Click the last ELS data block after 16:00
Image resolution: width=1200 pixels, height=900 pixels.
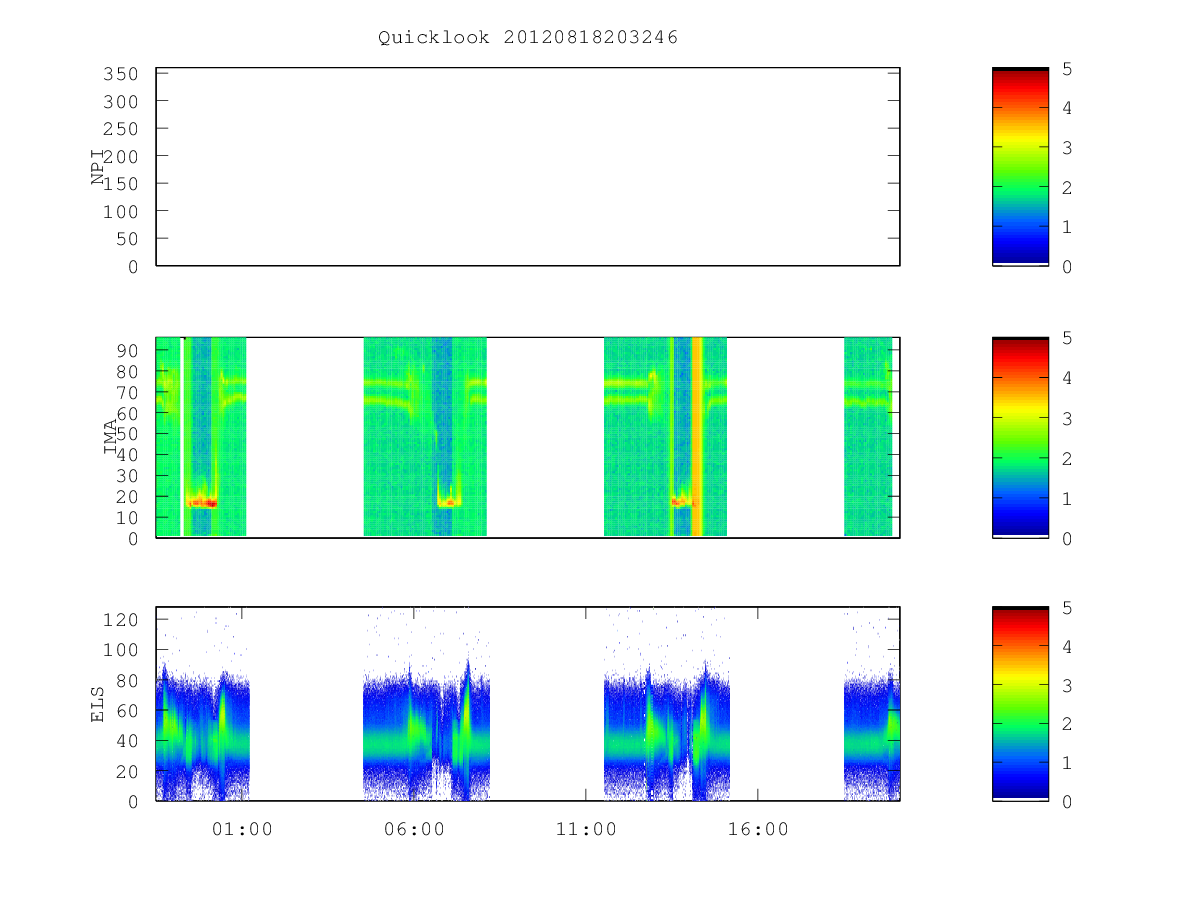pos(872,704)
